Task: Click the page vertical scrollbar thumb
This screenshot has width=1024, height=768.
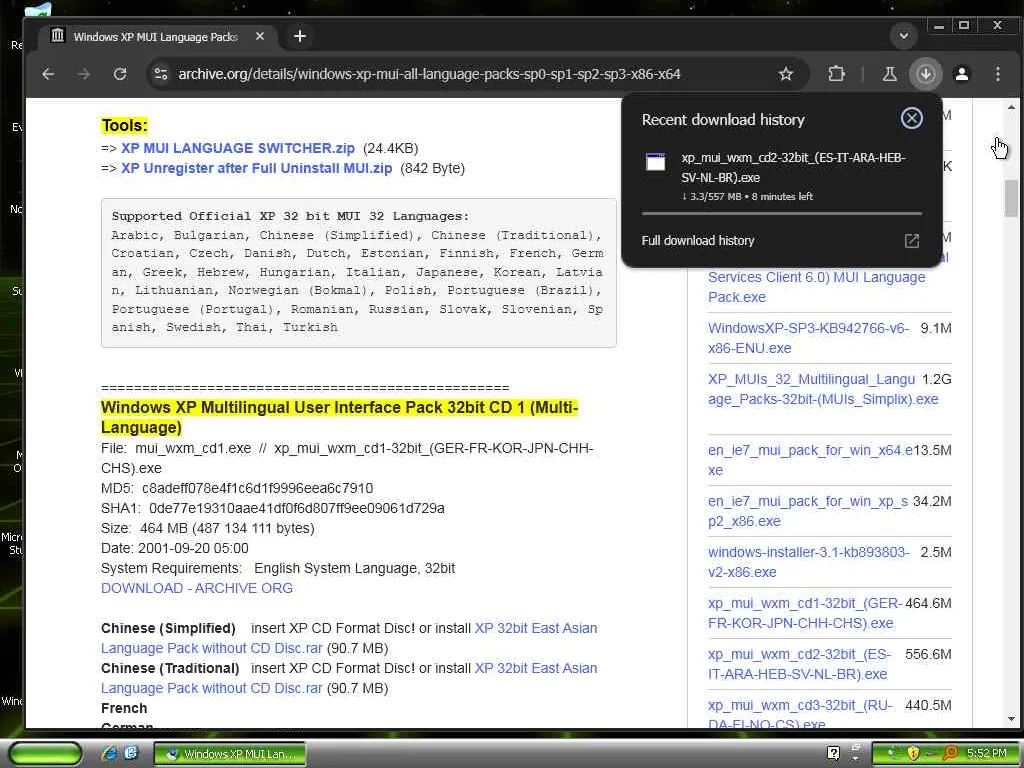Action: coord(1011,198)
